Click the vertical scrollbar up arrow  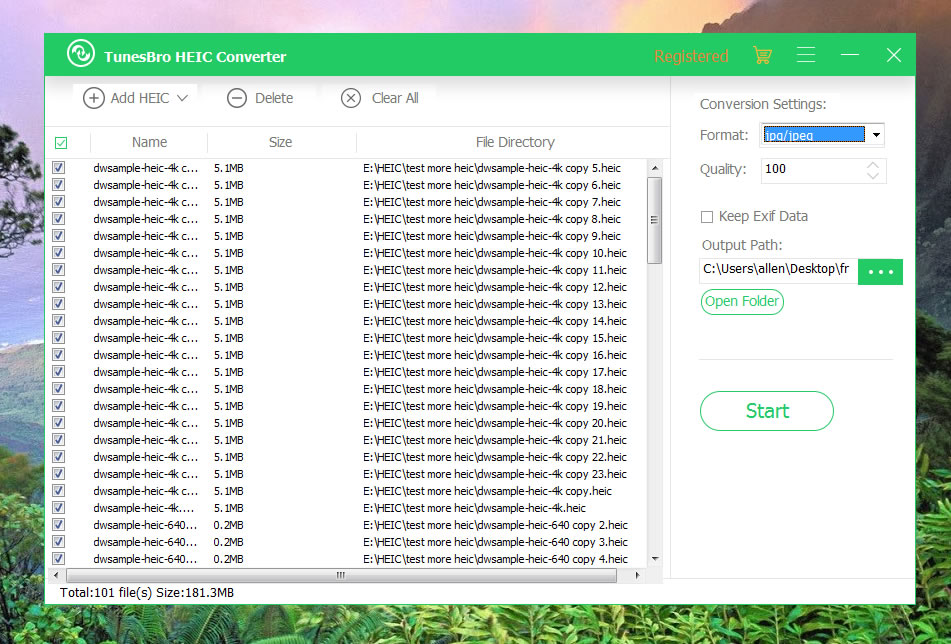[x=654, y=168]
